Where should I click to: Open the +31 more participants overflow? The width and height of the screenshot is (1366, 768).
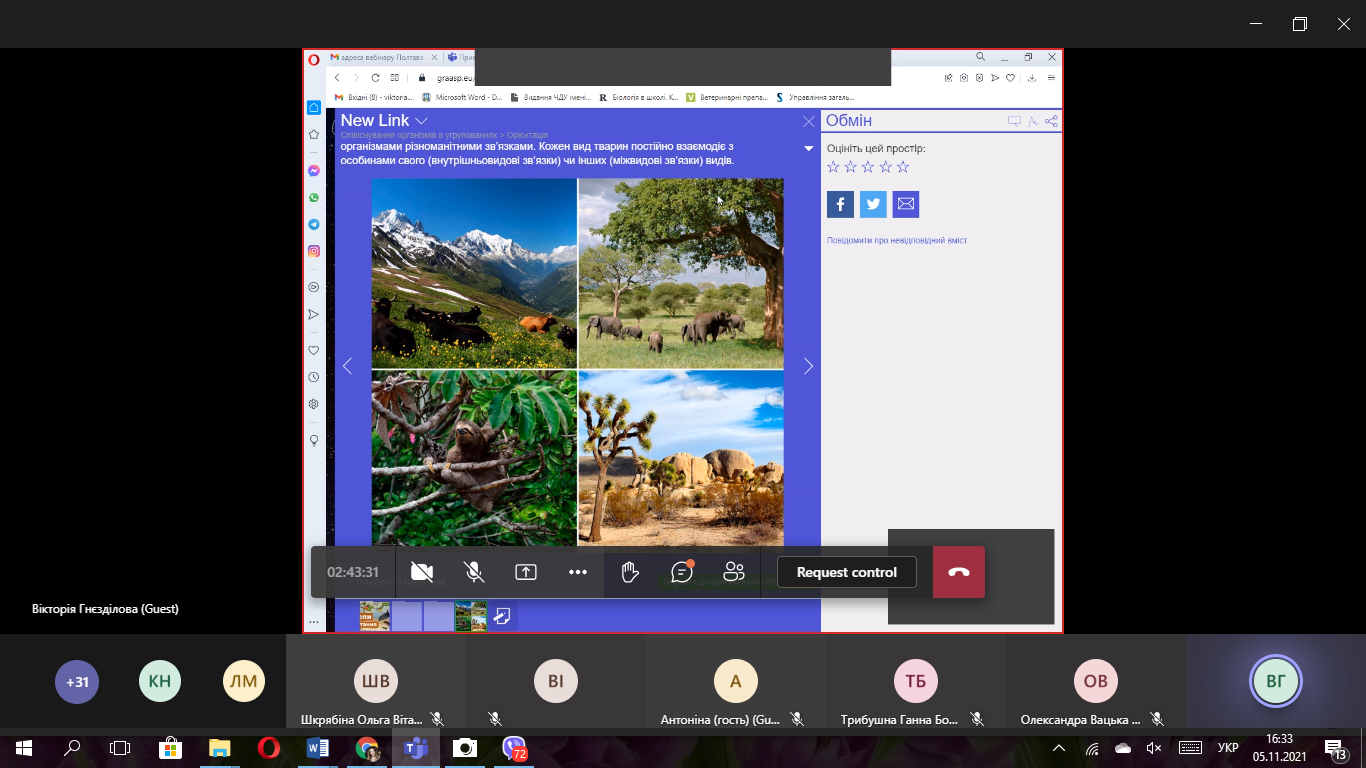[x=77, y=682]
